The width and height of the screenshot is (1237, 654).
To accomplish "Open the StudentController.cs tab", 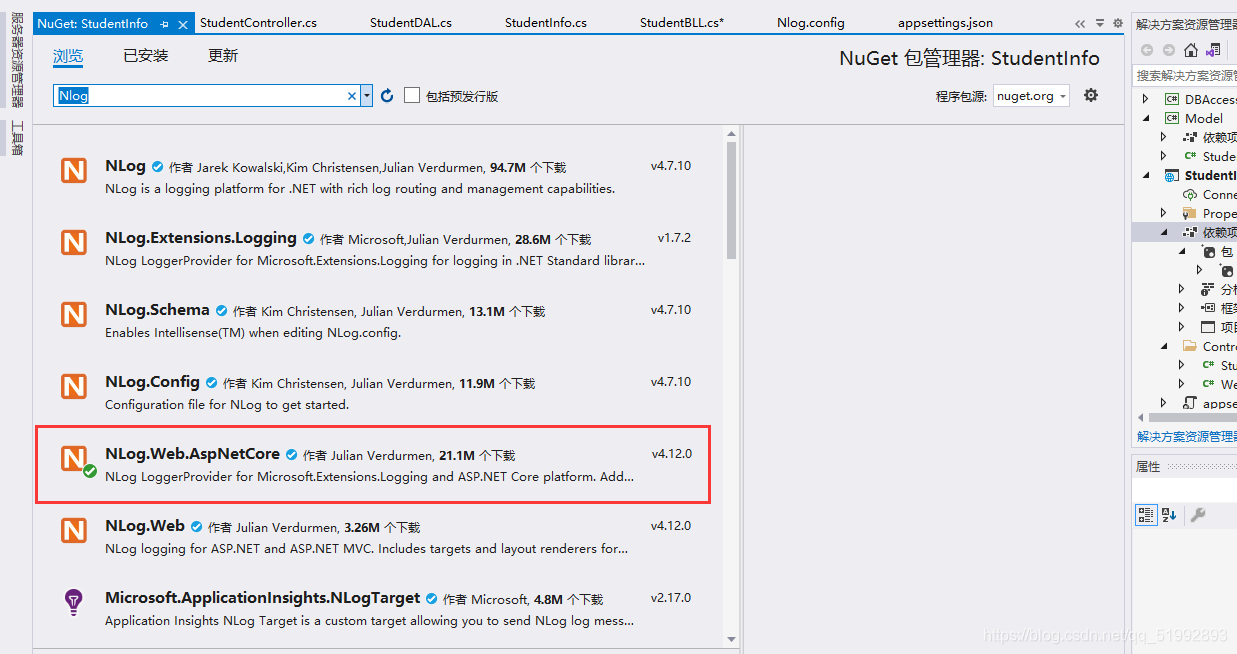I will (258, 23).
